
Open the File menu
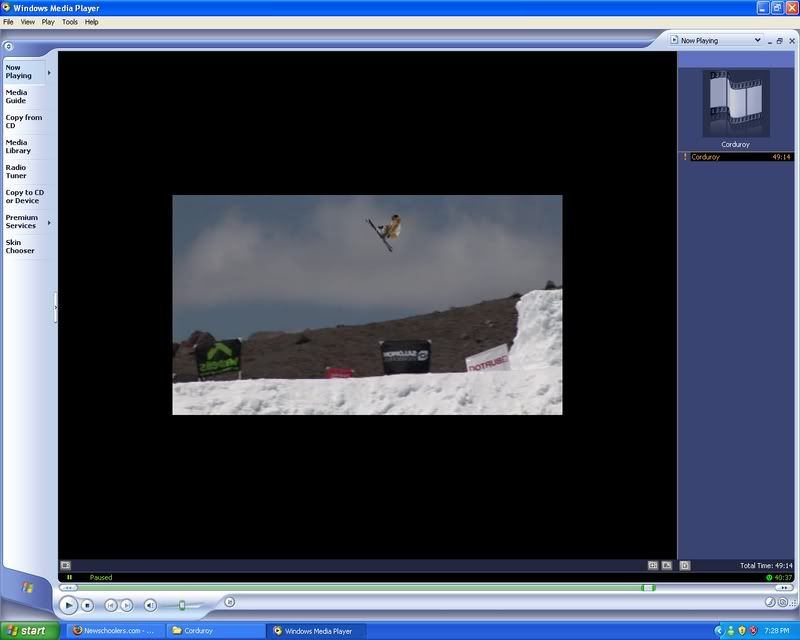pos(8,22)
